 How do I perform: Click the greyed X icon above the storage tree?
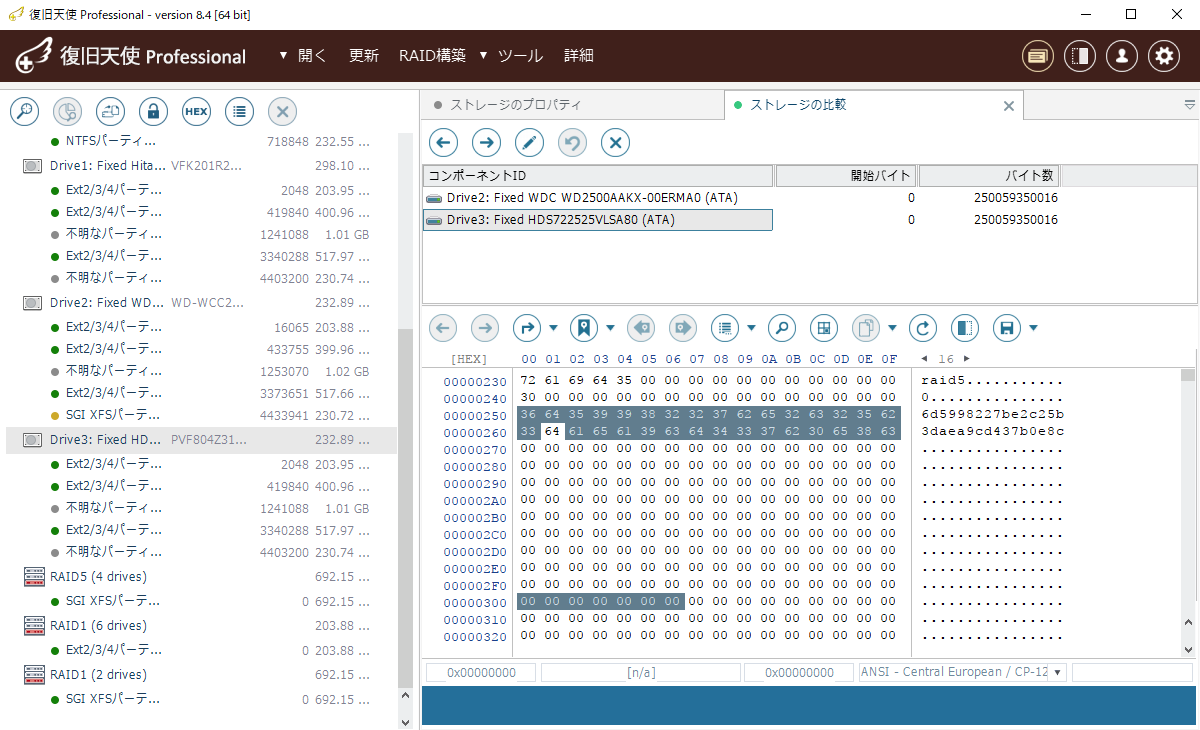(283, 112)
